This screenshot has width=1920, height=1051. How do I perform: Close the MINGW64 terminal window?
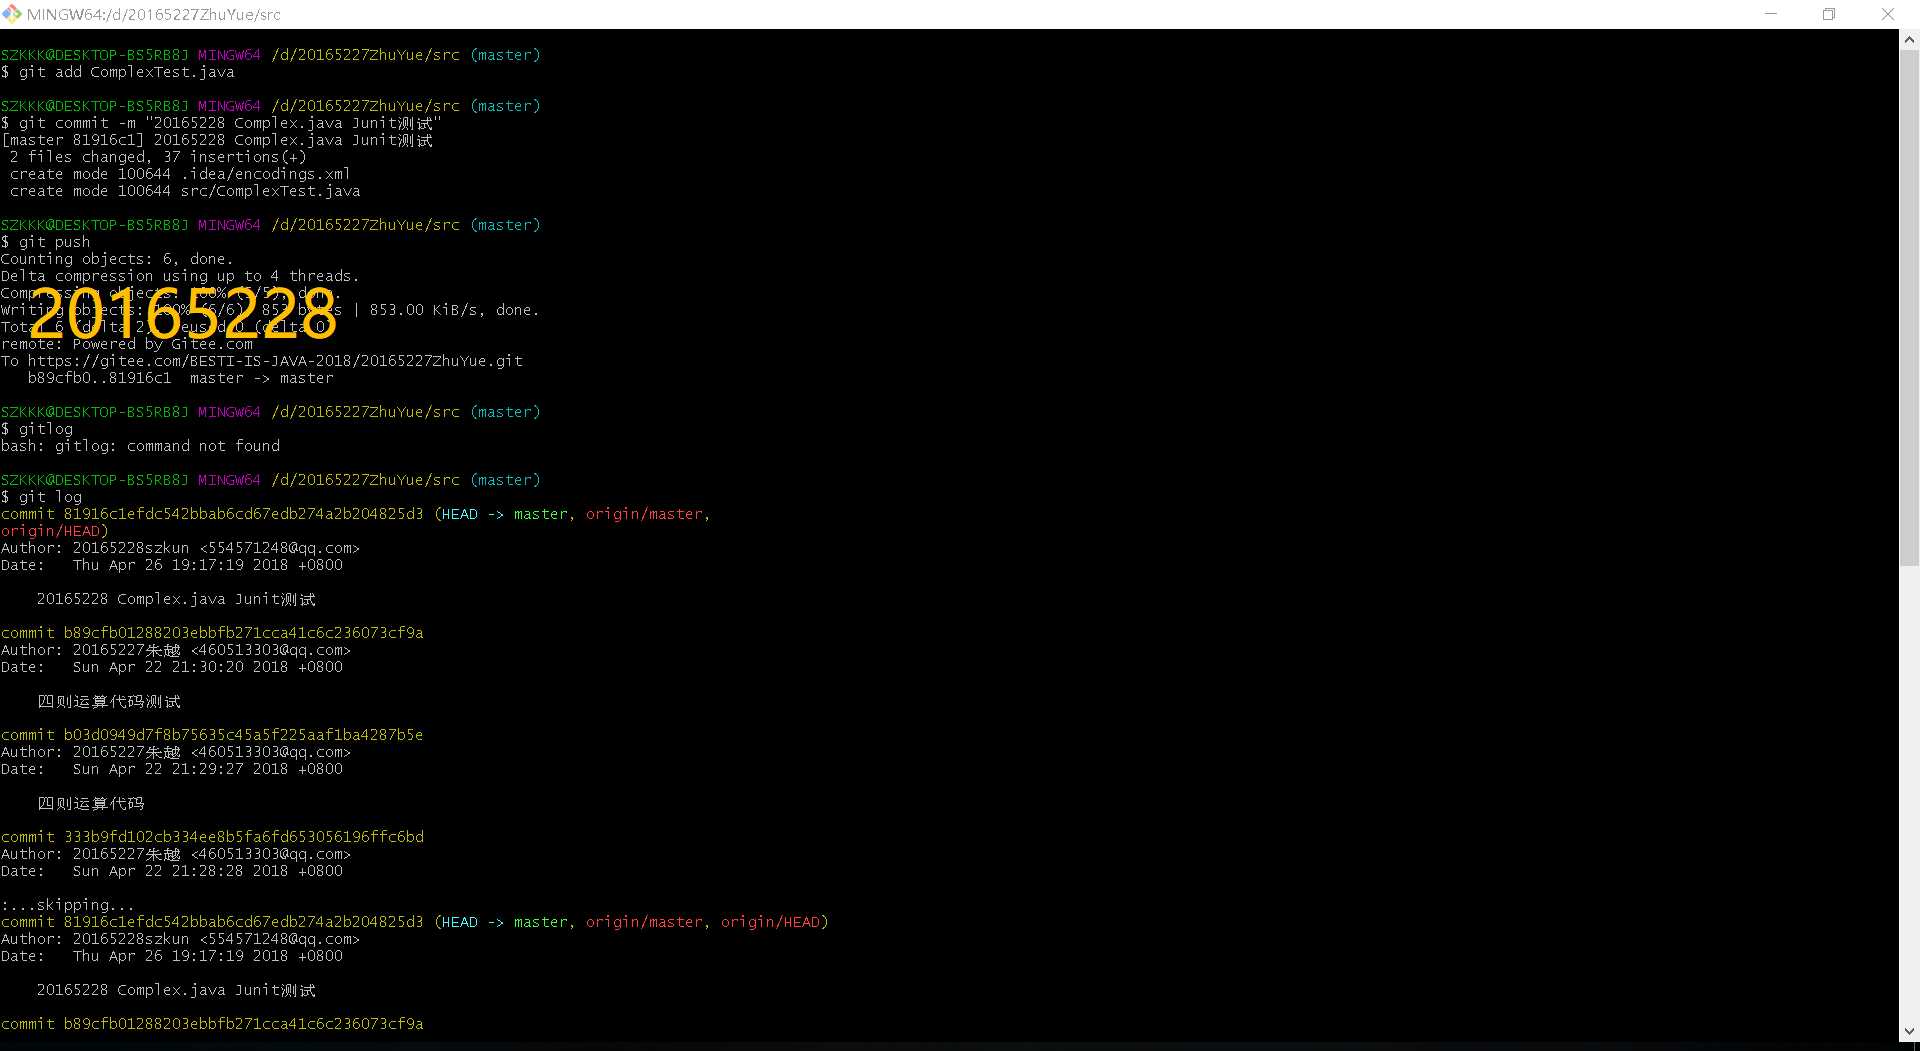pyautogui.click(x=1888, y=14)
